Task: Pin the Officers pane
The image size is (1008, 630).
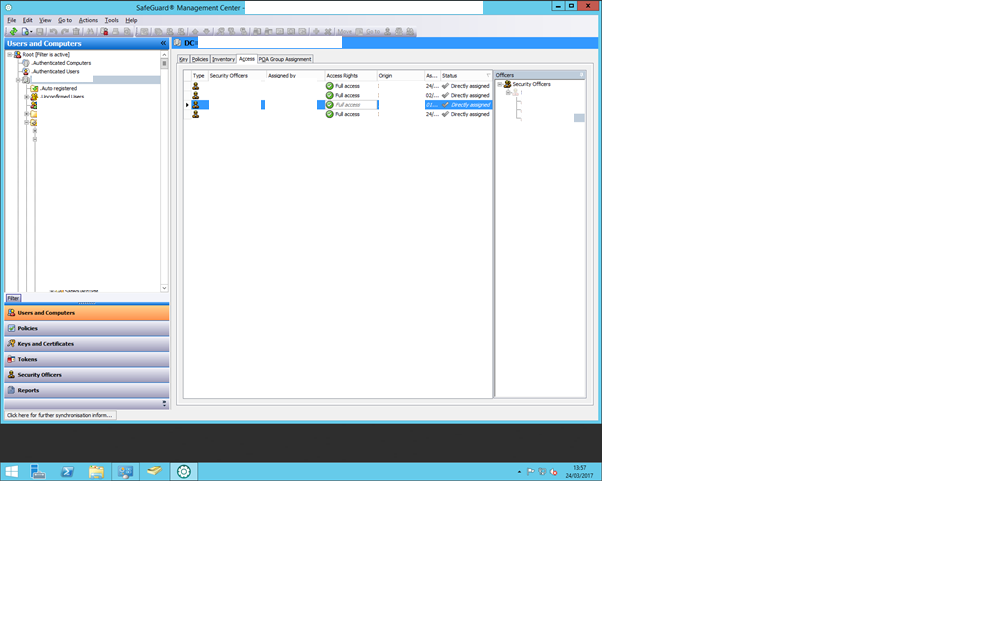Action: coord(582,75)
